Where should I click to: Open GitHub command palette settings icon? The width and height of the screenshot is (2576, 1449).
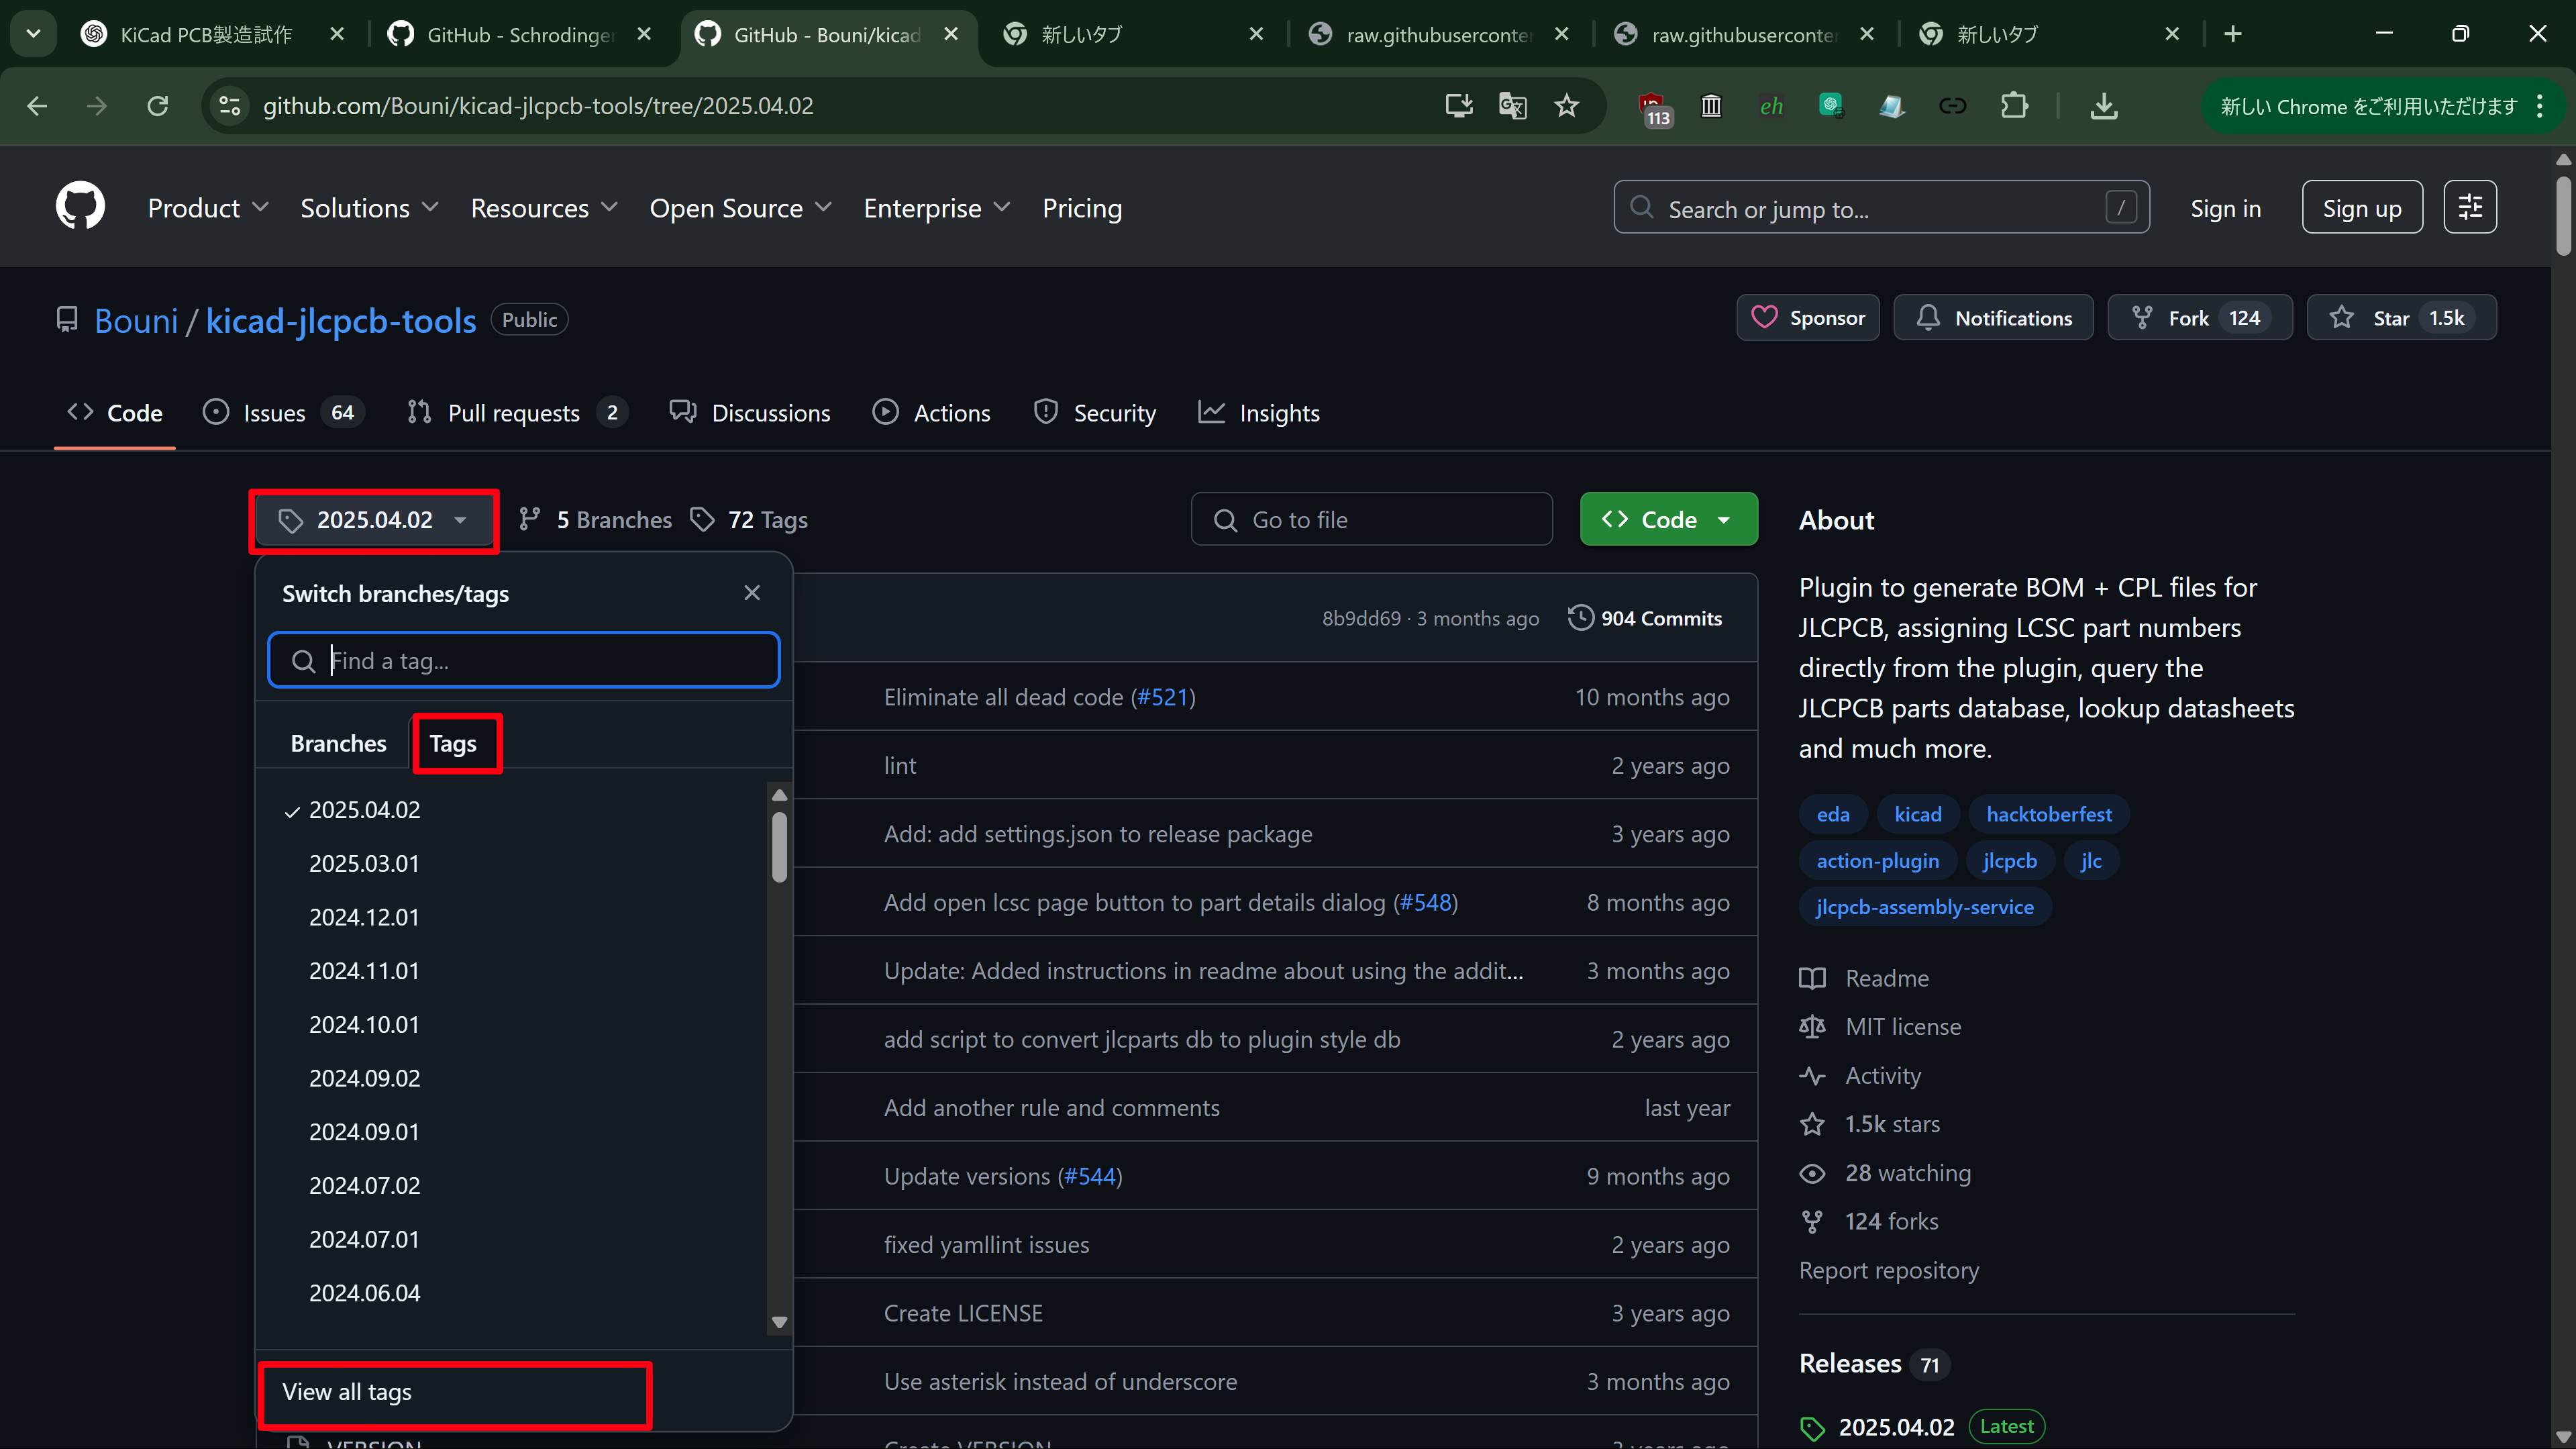2470,207
